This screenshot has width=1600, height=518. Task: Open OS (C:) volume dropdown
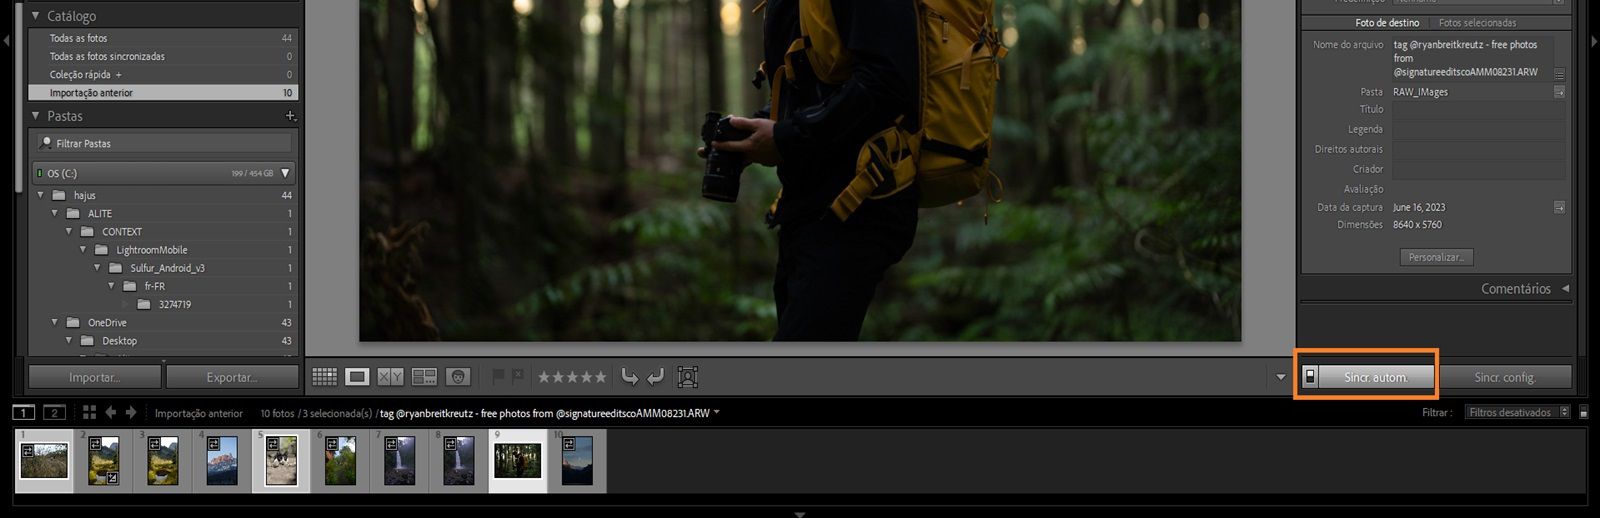coord(285,173)
